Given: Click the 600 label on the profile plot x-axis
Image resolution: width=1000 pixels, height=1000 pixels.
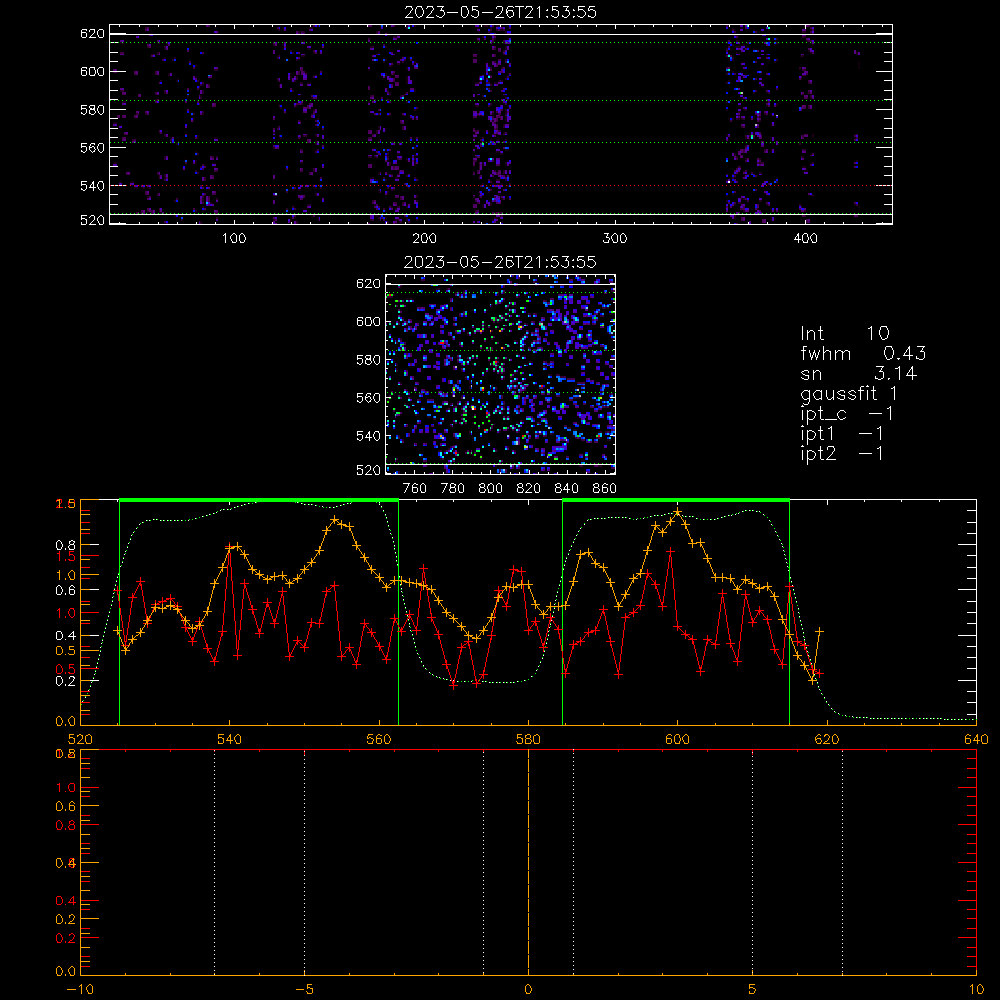Looking at the screenshot, I should coord(678,739).
